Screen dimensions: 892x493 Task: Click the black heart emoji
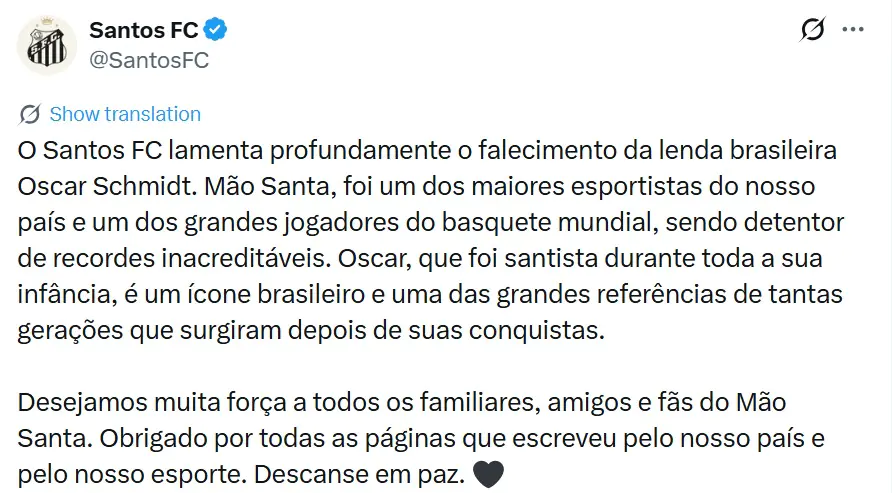coord(487,472)
